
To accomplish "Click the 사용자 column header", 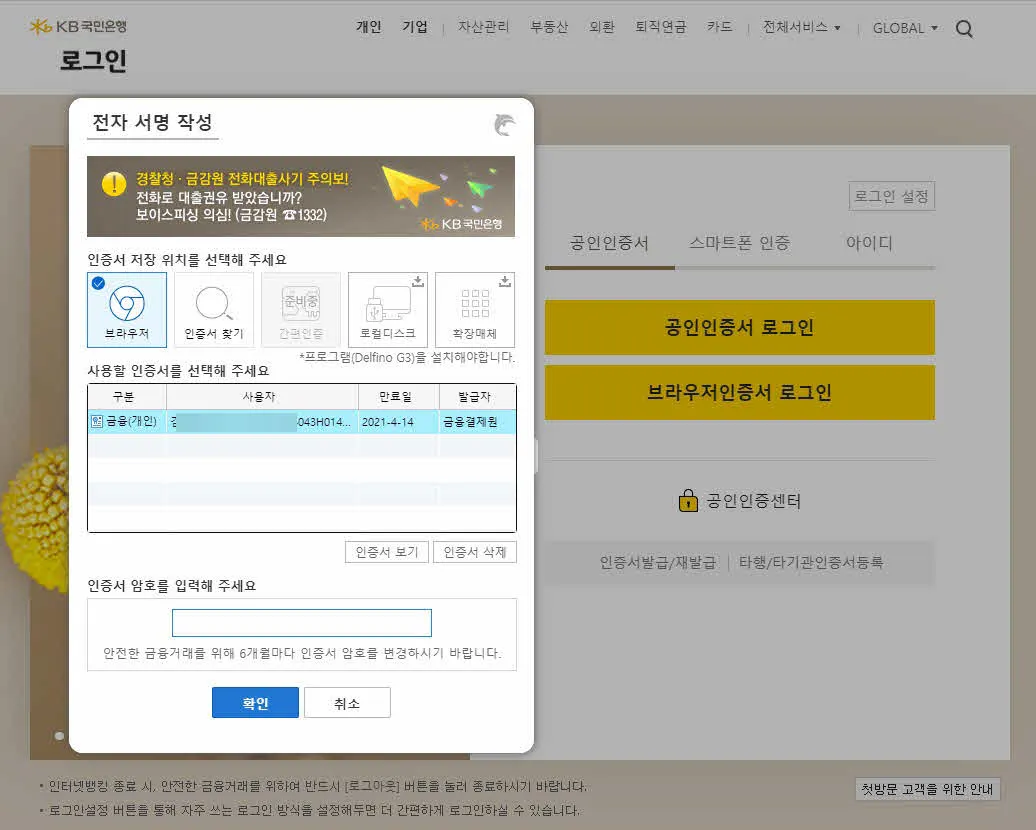I will (x=262, y=397).
